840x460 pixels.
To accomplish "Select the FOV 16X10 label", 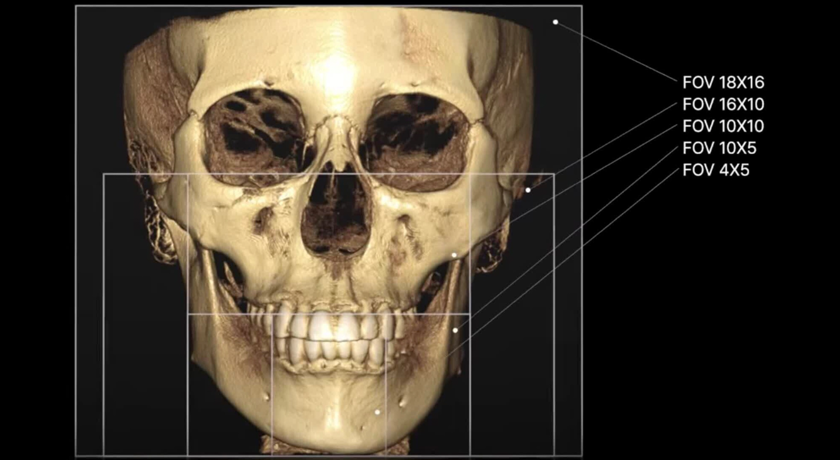I will tap(723, 104).
